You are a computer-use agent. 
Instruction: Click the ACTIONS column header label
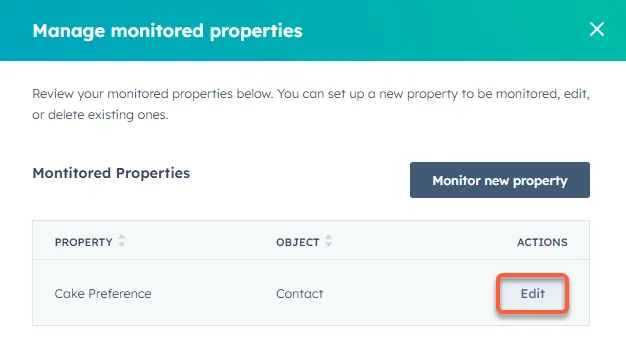coord(542,242)
